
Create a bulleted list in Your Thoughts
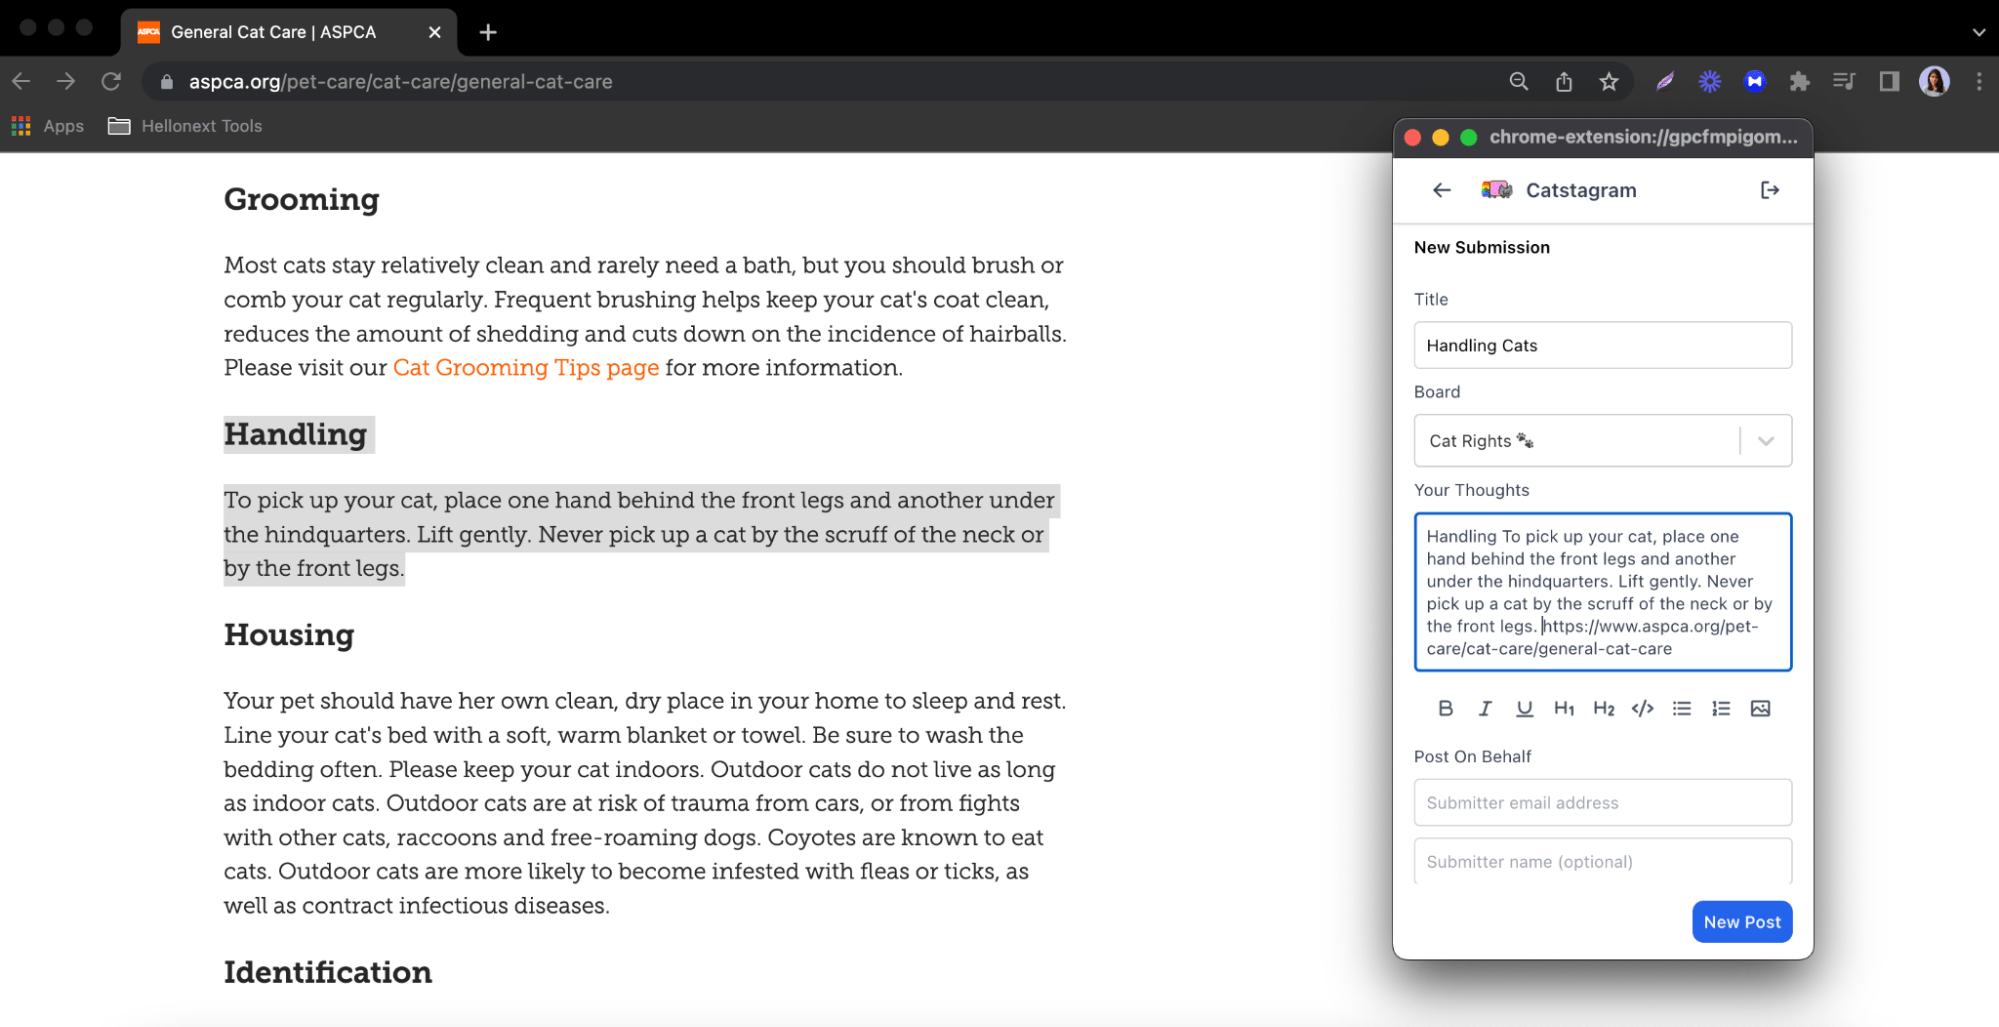click(1681, 708)
